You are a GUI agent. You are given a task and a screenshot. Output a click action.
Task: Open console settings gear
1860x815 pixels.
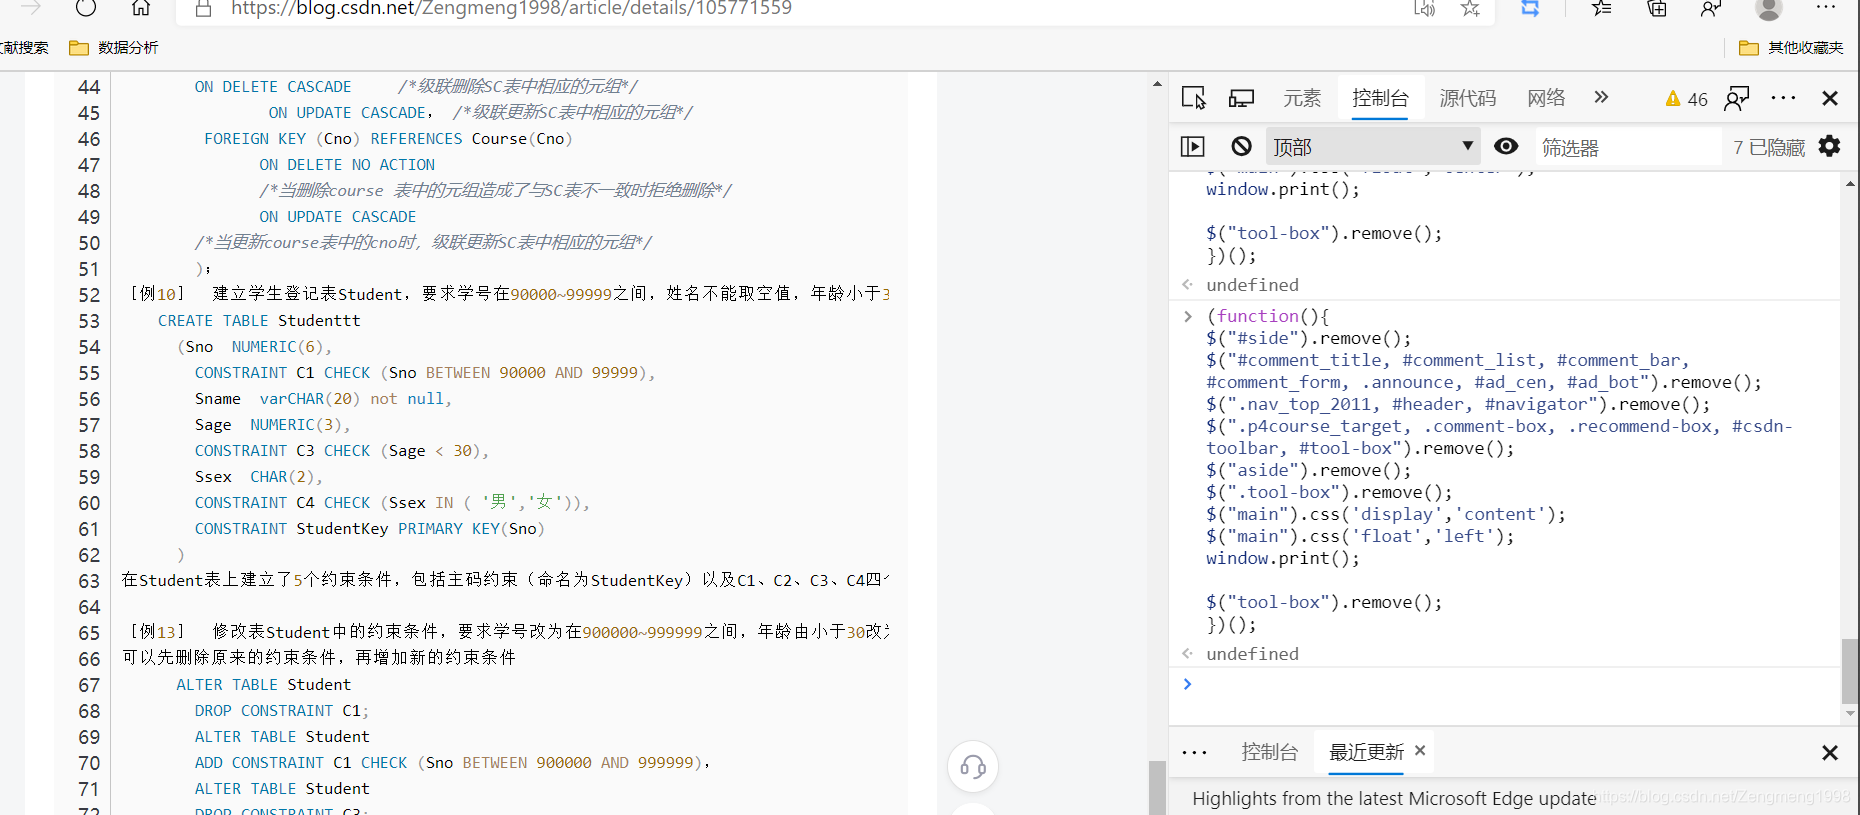tap(1829, 146)
